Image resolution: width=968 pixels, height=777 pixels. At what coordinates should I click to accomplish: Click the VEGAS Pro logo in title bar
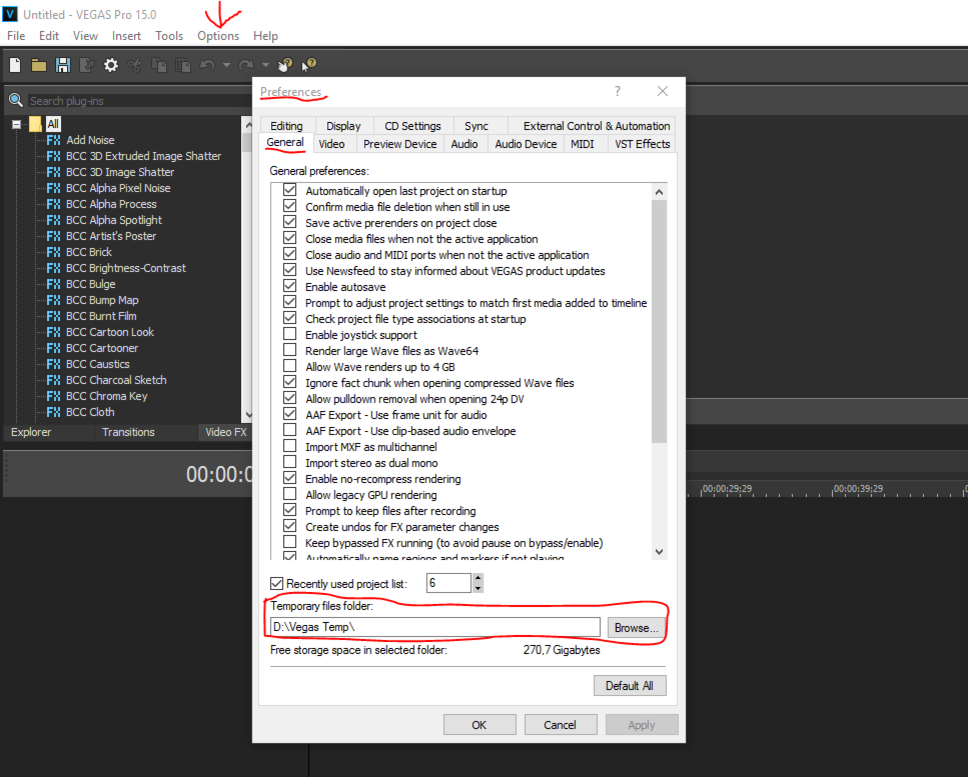click(10, 14)
